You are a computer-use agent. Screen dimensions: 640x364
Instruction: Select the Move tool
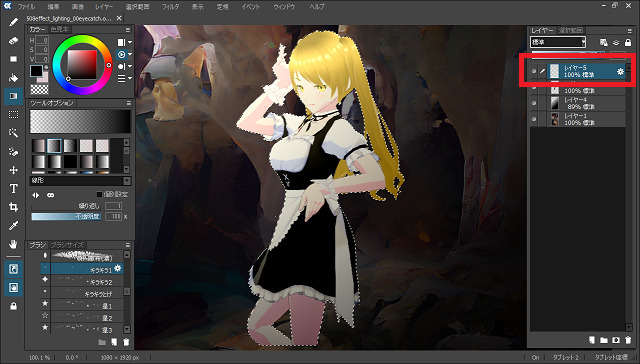pos(13,170)
